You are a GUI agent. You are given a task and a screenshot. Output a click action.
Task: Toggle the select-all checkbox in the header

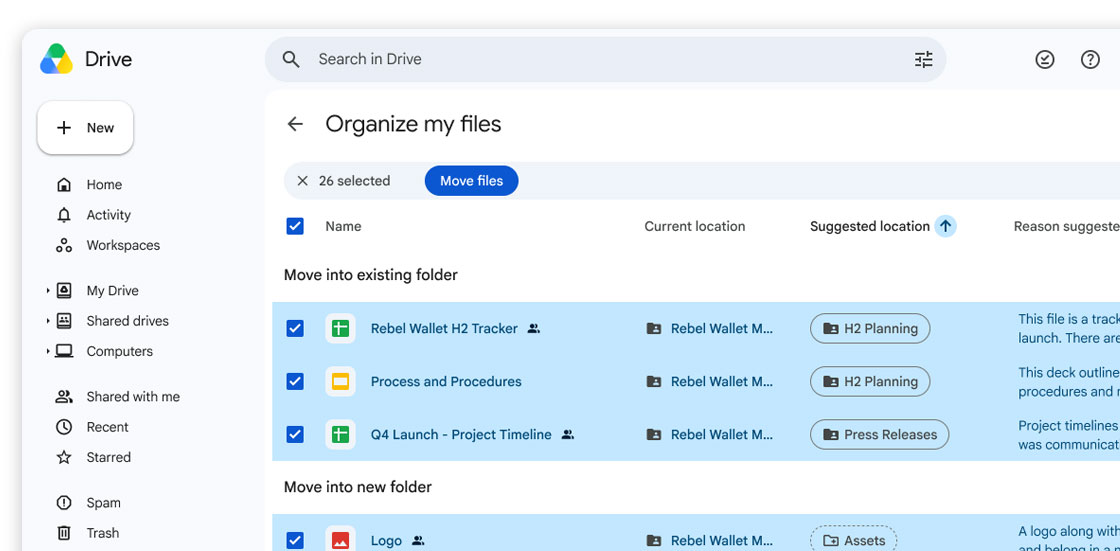pos(295,227)
